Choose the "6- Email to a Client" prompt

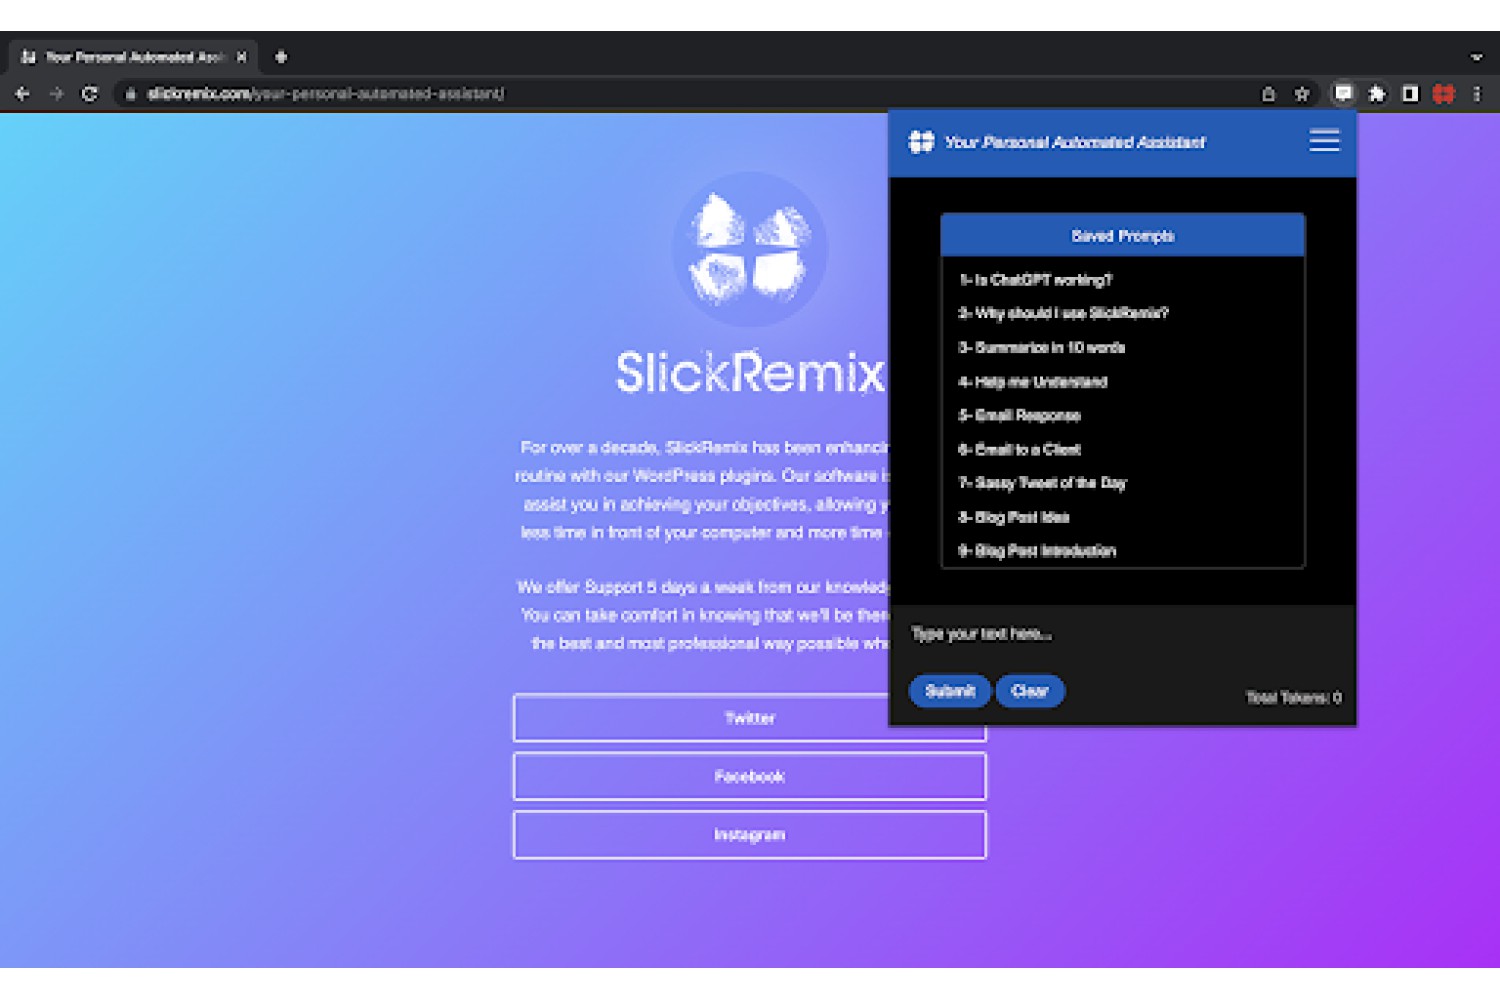pyautogui.click(x=1020, y=450)
